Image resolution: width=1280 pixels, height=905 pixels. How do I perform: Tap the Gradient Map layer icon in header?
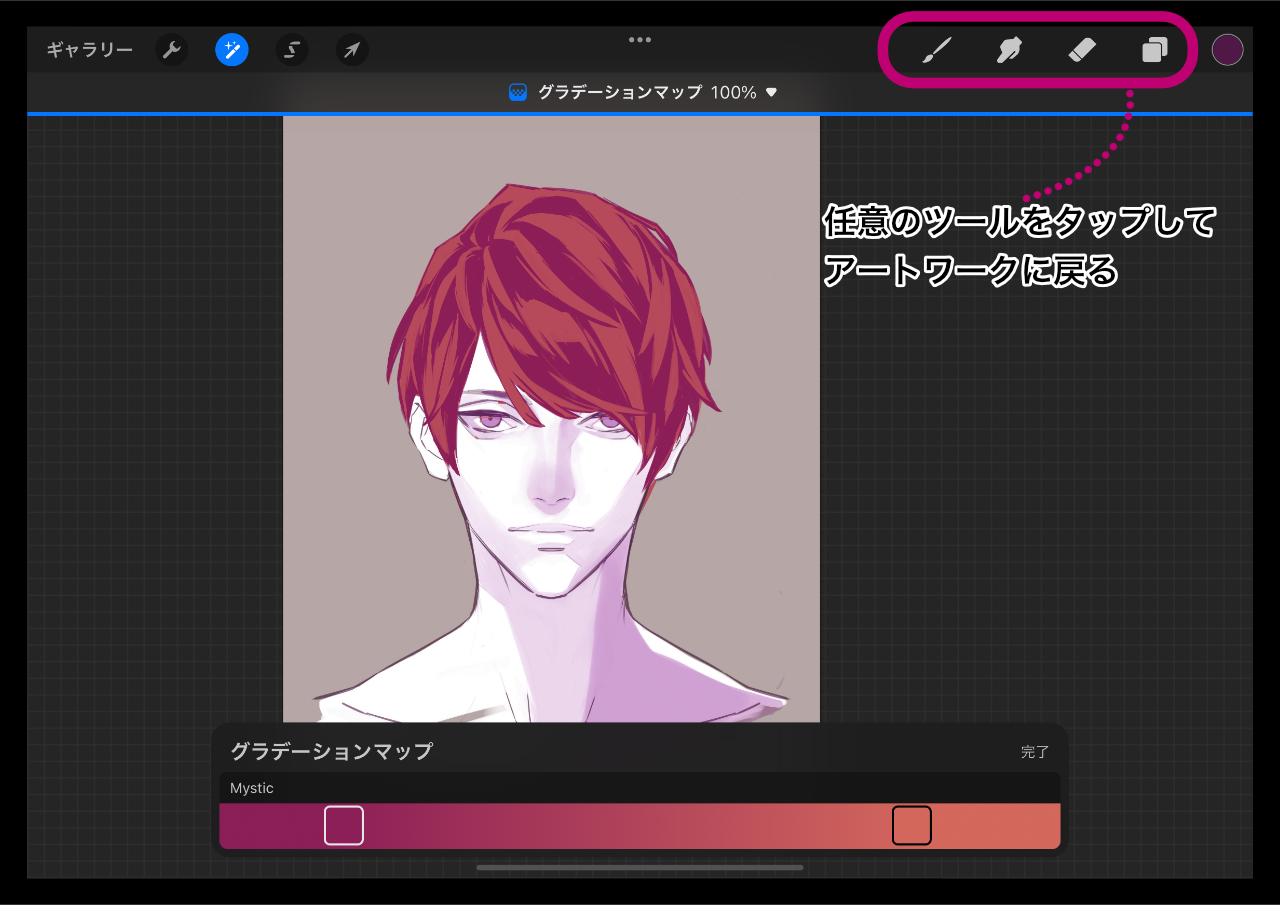518,92
